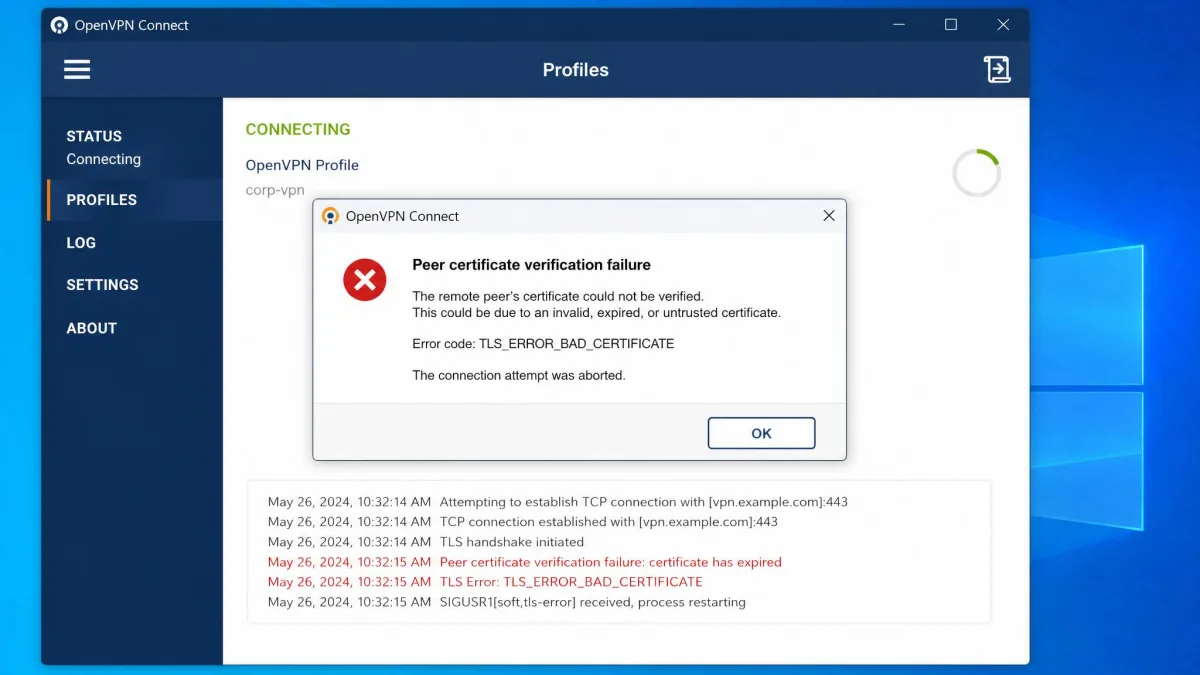
Task: Click the 'Connecting' status text in sidebar
Action: (x=103, y=159)
